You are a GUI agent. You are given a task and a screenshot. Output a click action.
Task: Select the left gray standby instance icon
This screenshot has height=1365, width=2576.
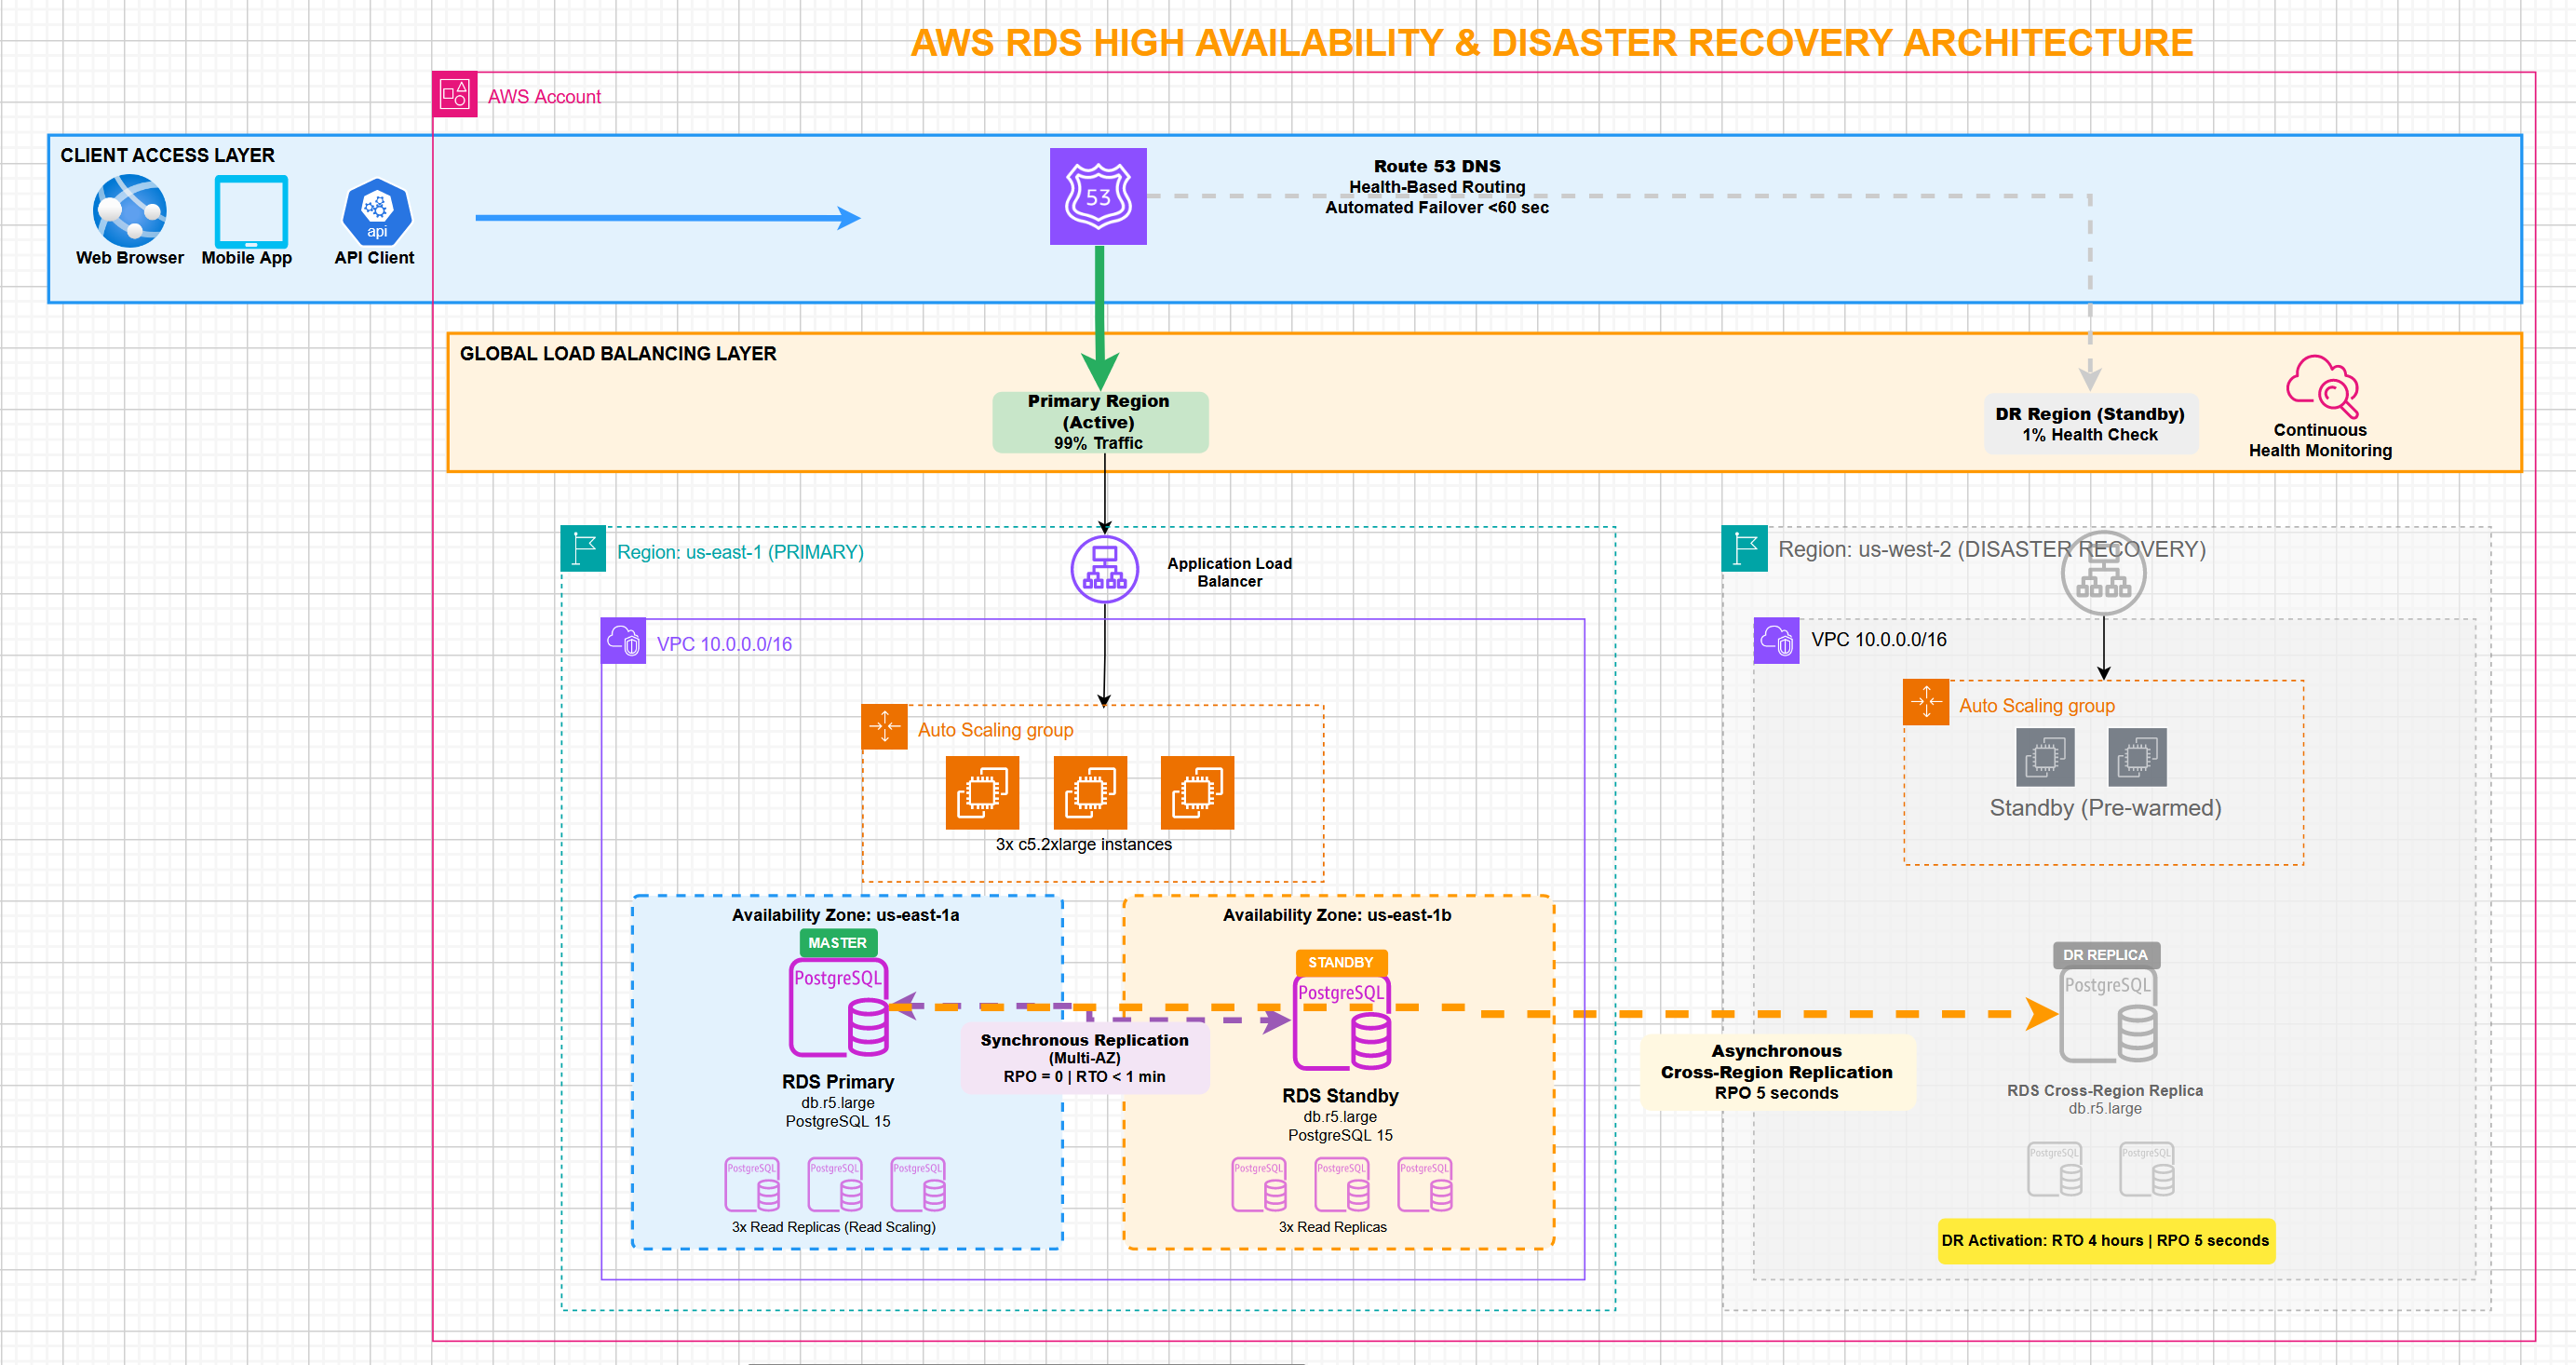[2046, 758]
